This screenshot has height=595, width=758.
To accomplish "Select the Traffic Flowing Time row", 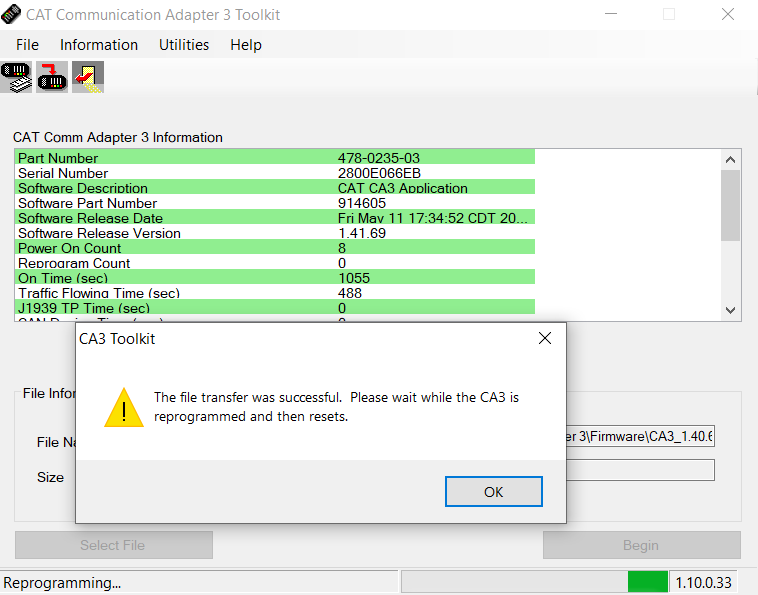I will (x=275, y=292).
